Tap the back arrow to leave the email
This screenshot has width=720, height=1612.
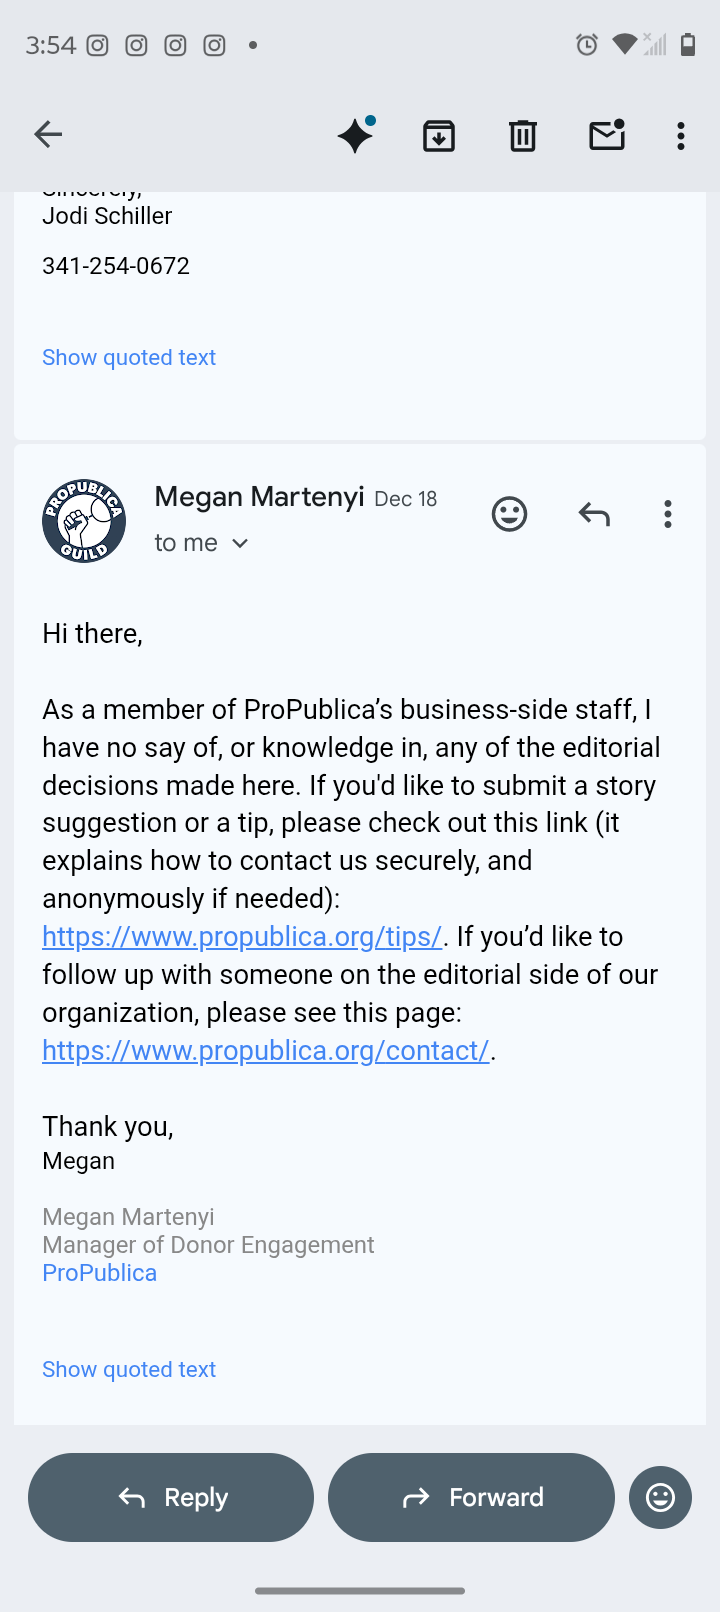click(x=48, y=134)
